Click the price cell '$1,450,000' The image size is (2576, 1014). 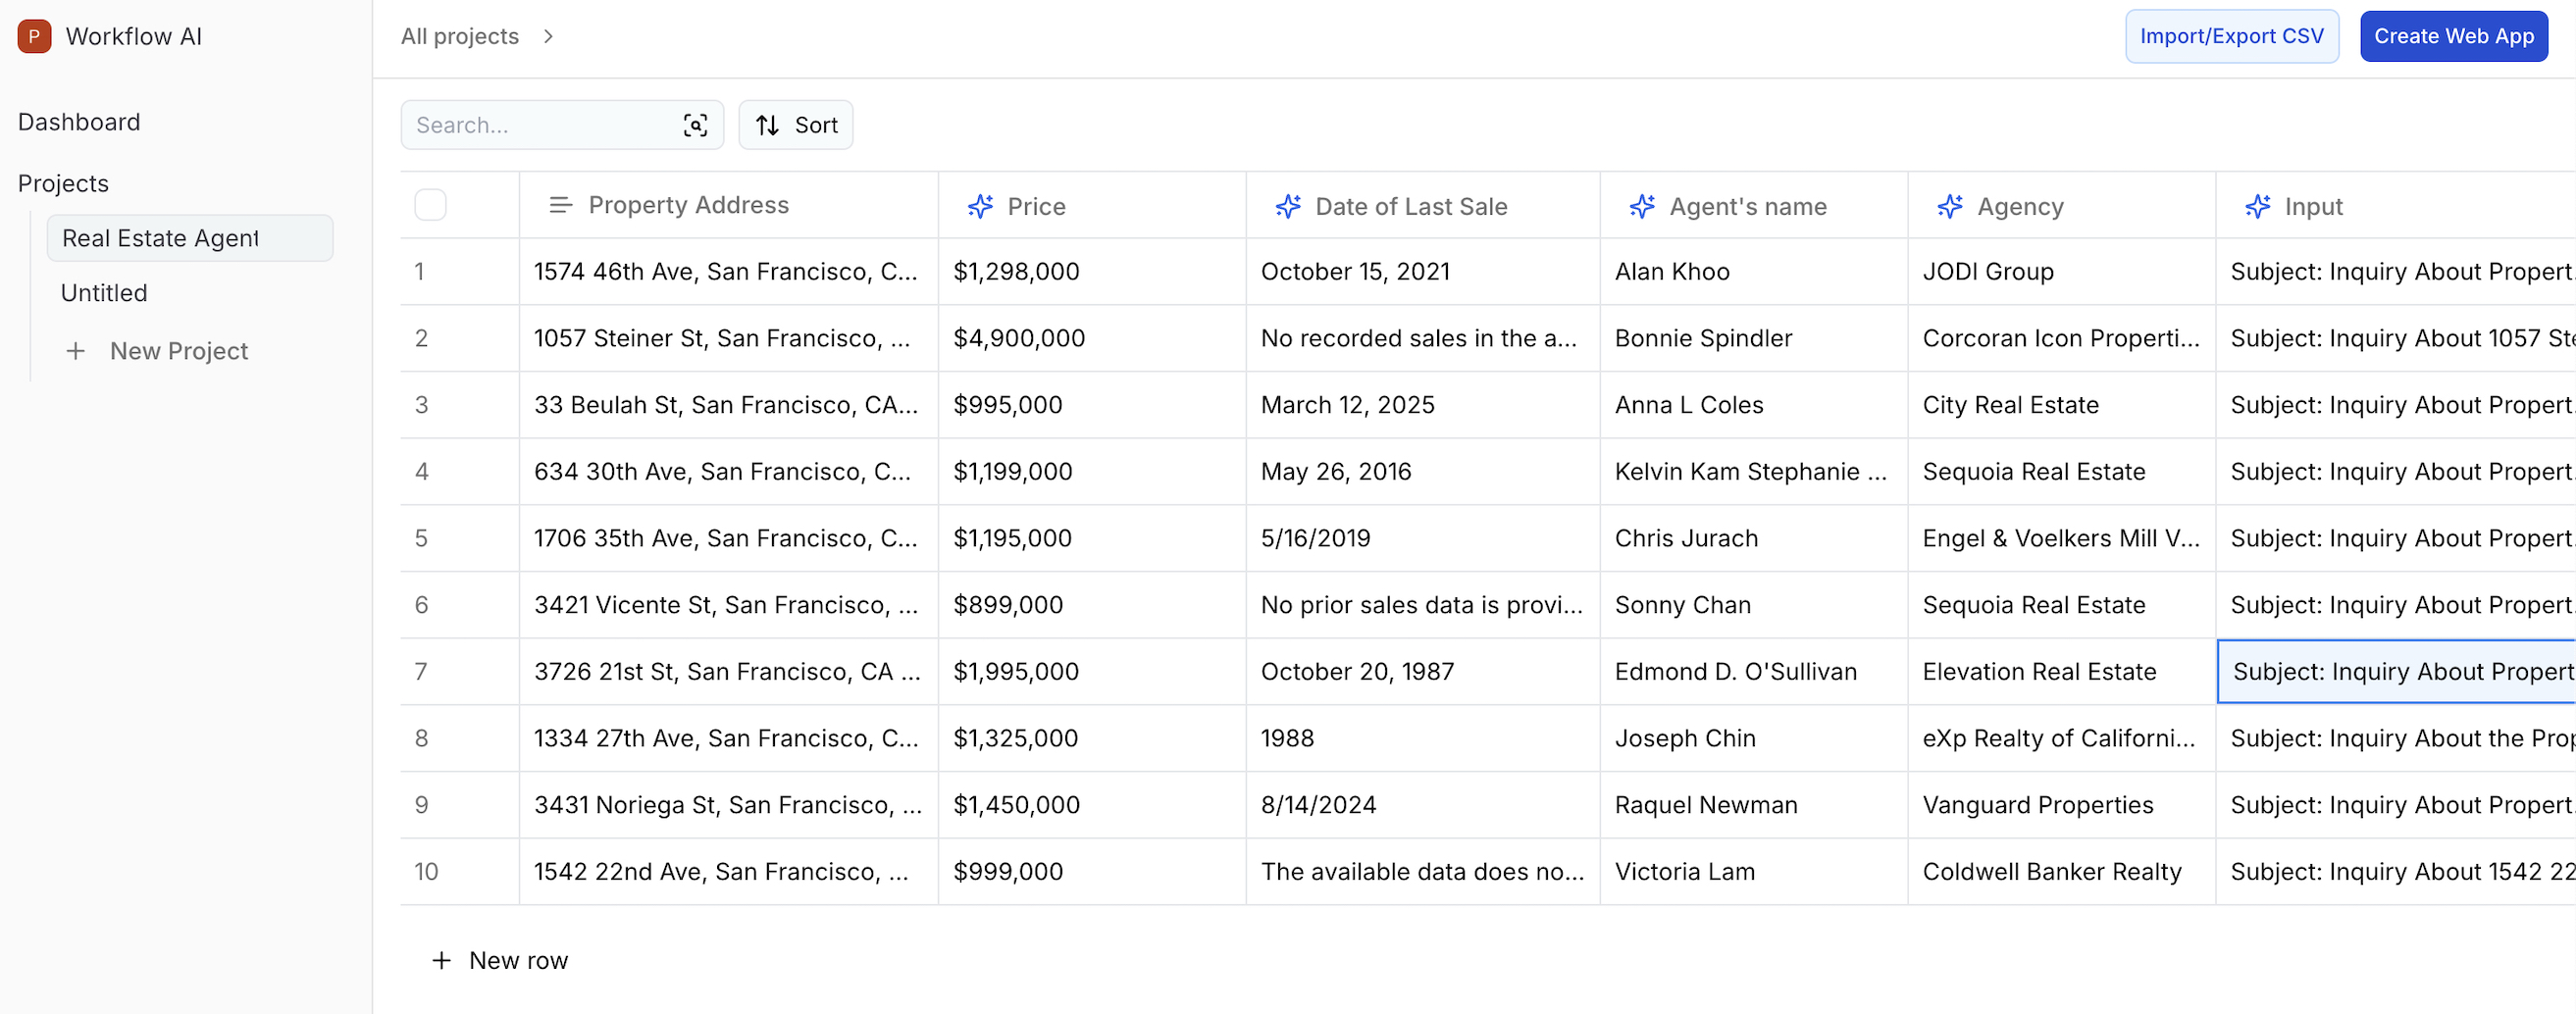coord(1092,805)
